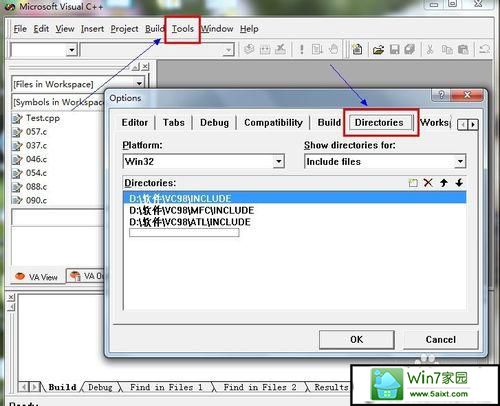Move directory up arrow icon
This screenshot has width=500, height=406.
(444, 183)
